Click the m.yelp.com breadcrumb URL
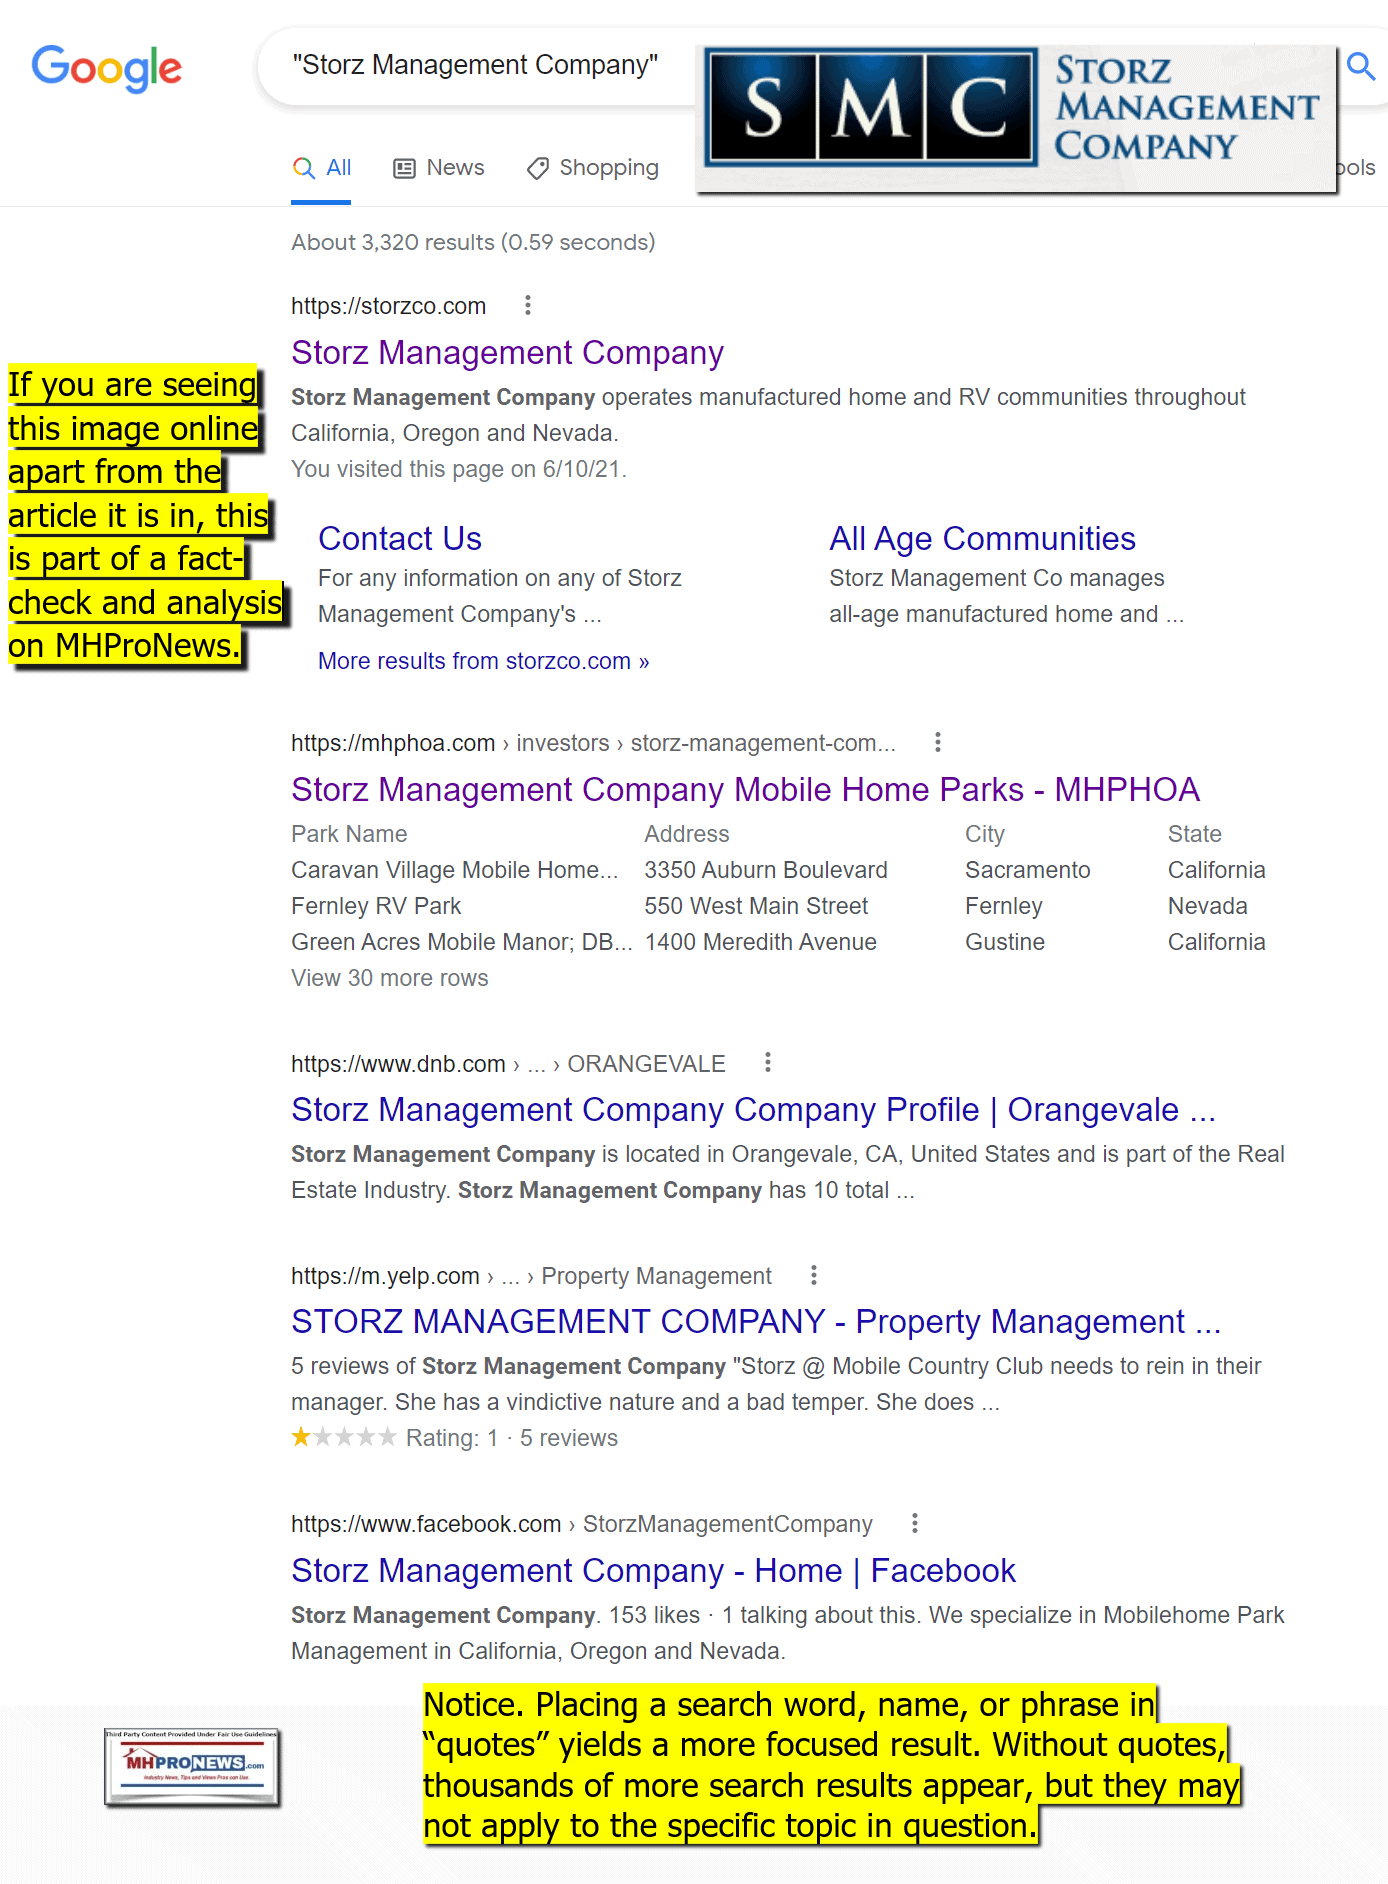The image size is (1388, 1884). click(x=531, y=1276)
